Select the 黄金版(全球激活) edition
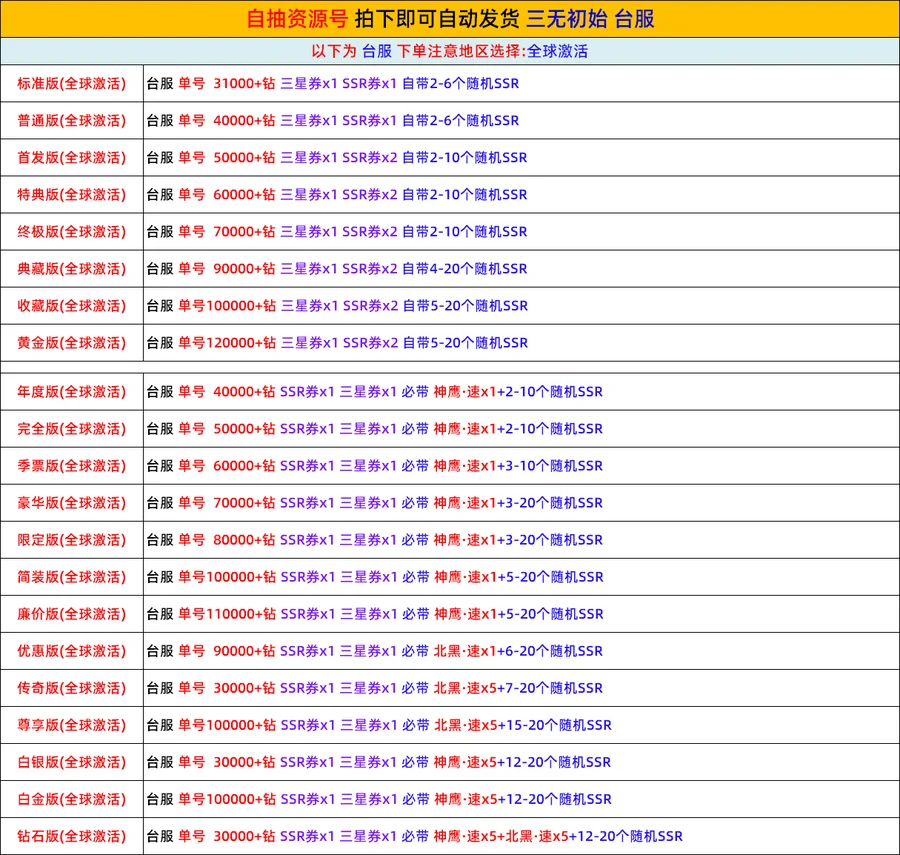Image resolution: width=900 pixels, height=855 pixels. point(72,343)
